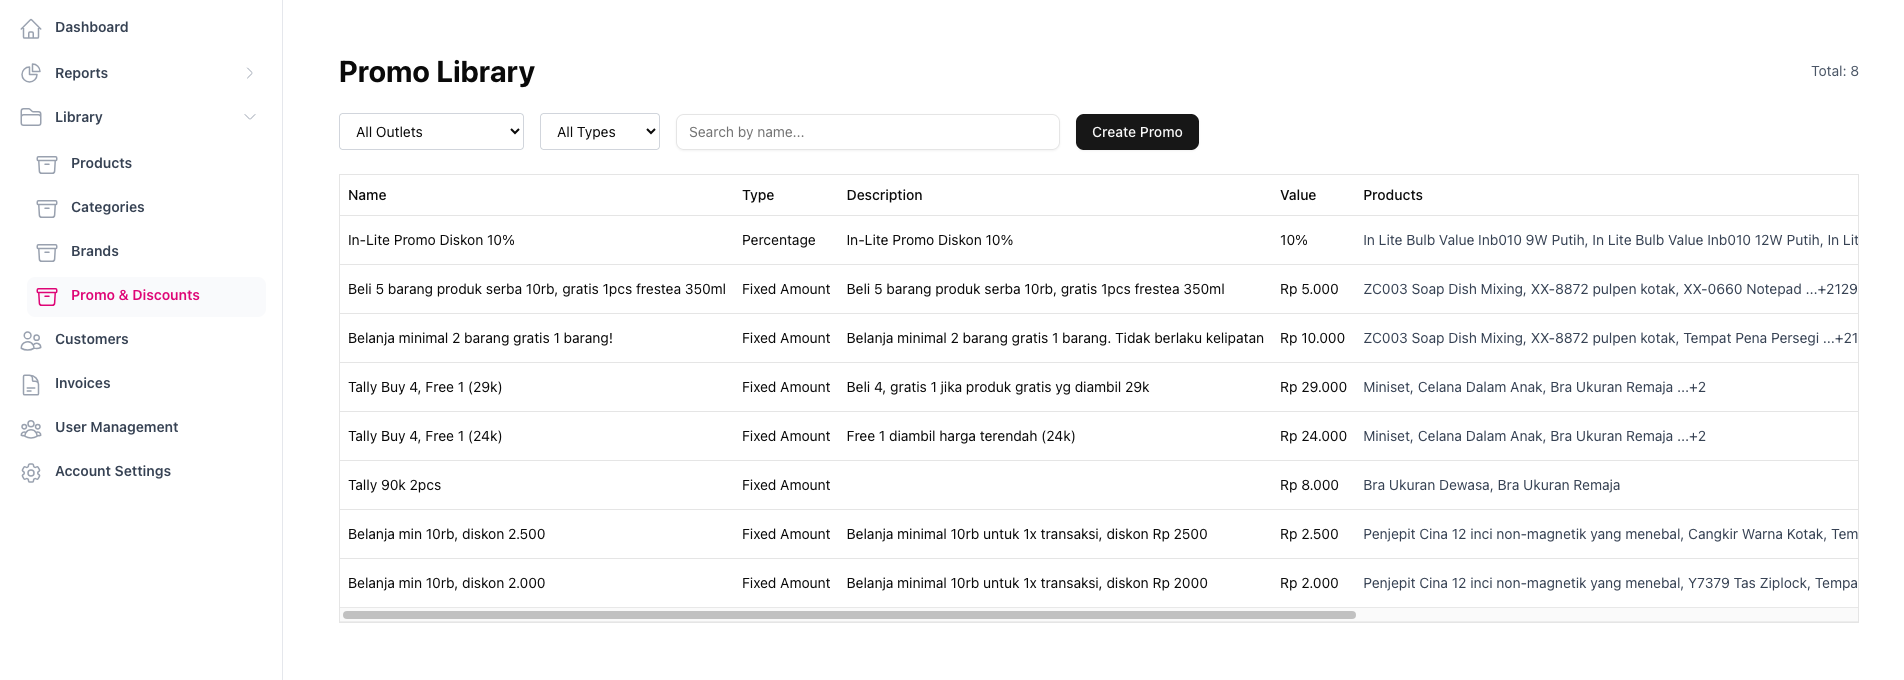Click the Dashboard home icon
The image size is (1904, 680).
click(x=31, y=28)
